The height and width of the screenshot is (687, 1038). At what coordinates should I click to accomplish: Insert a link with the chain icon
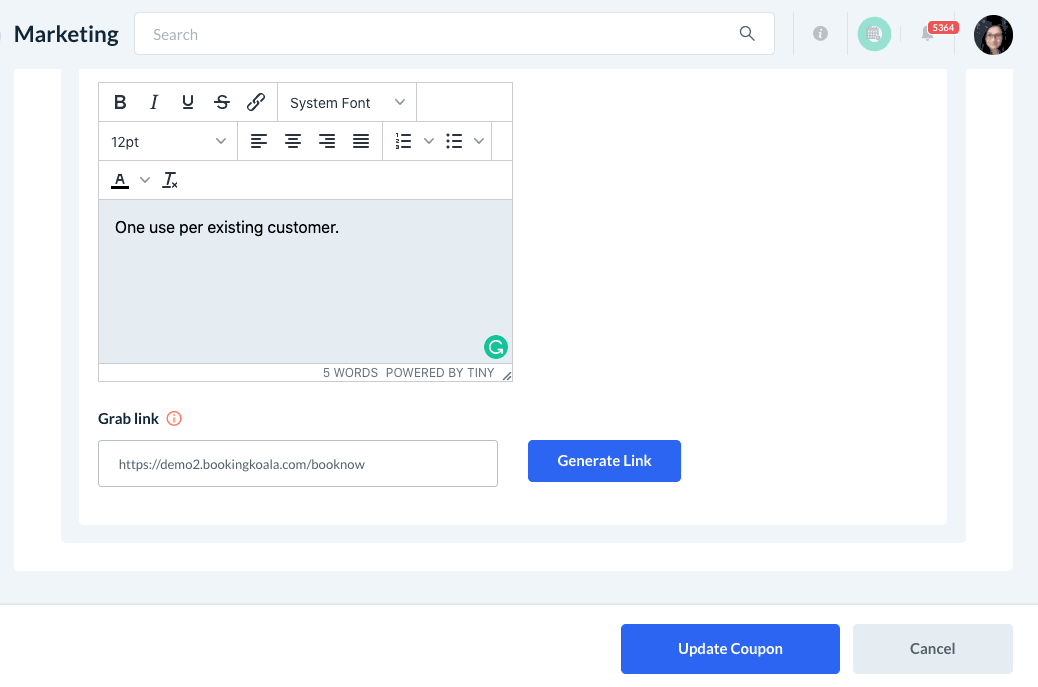coord(256,102)
